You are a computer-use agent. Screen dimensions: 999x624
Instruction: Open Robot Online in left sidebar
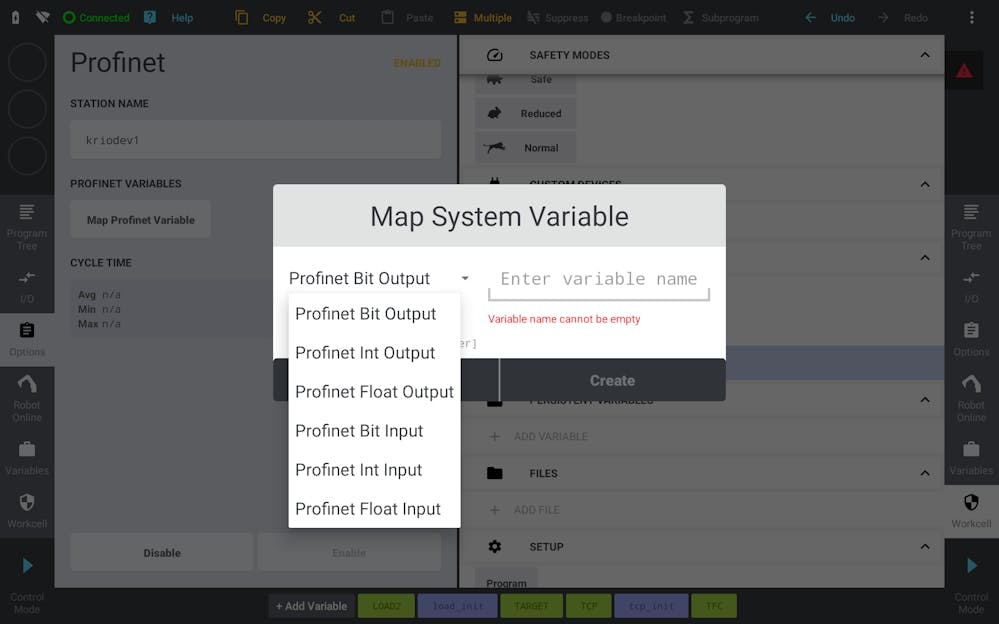coord(27,398)
